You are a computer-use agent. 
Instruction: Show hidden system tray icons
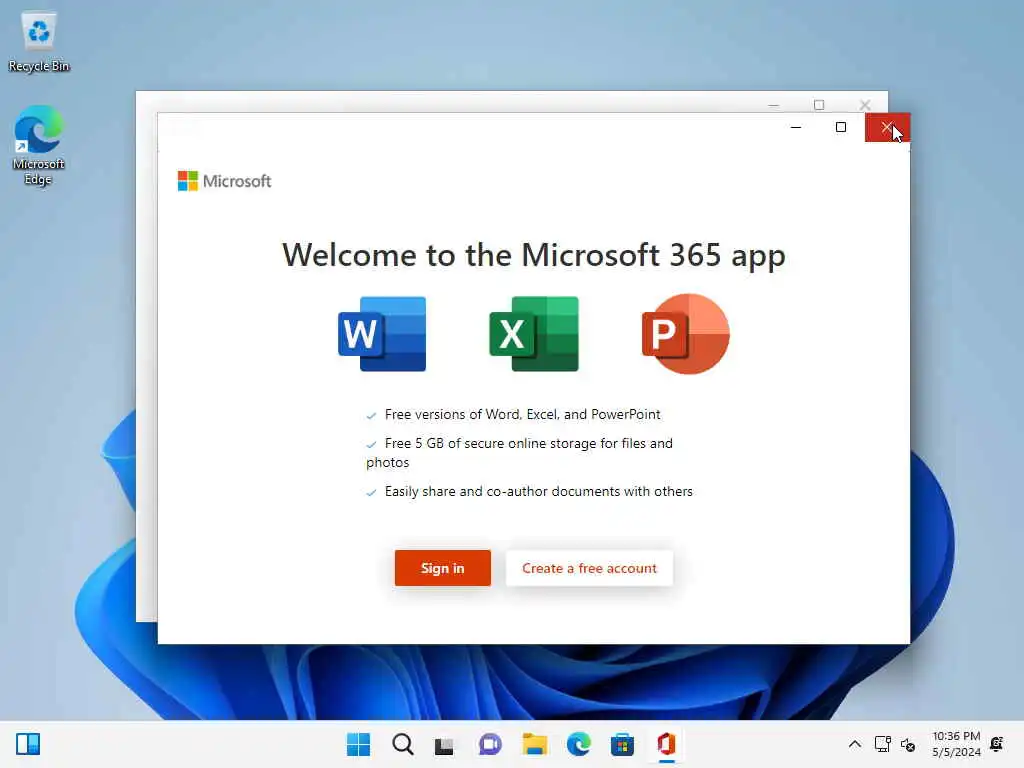[854, 744]
